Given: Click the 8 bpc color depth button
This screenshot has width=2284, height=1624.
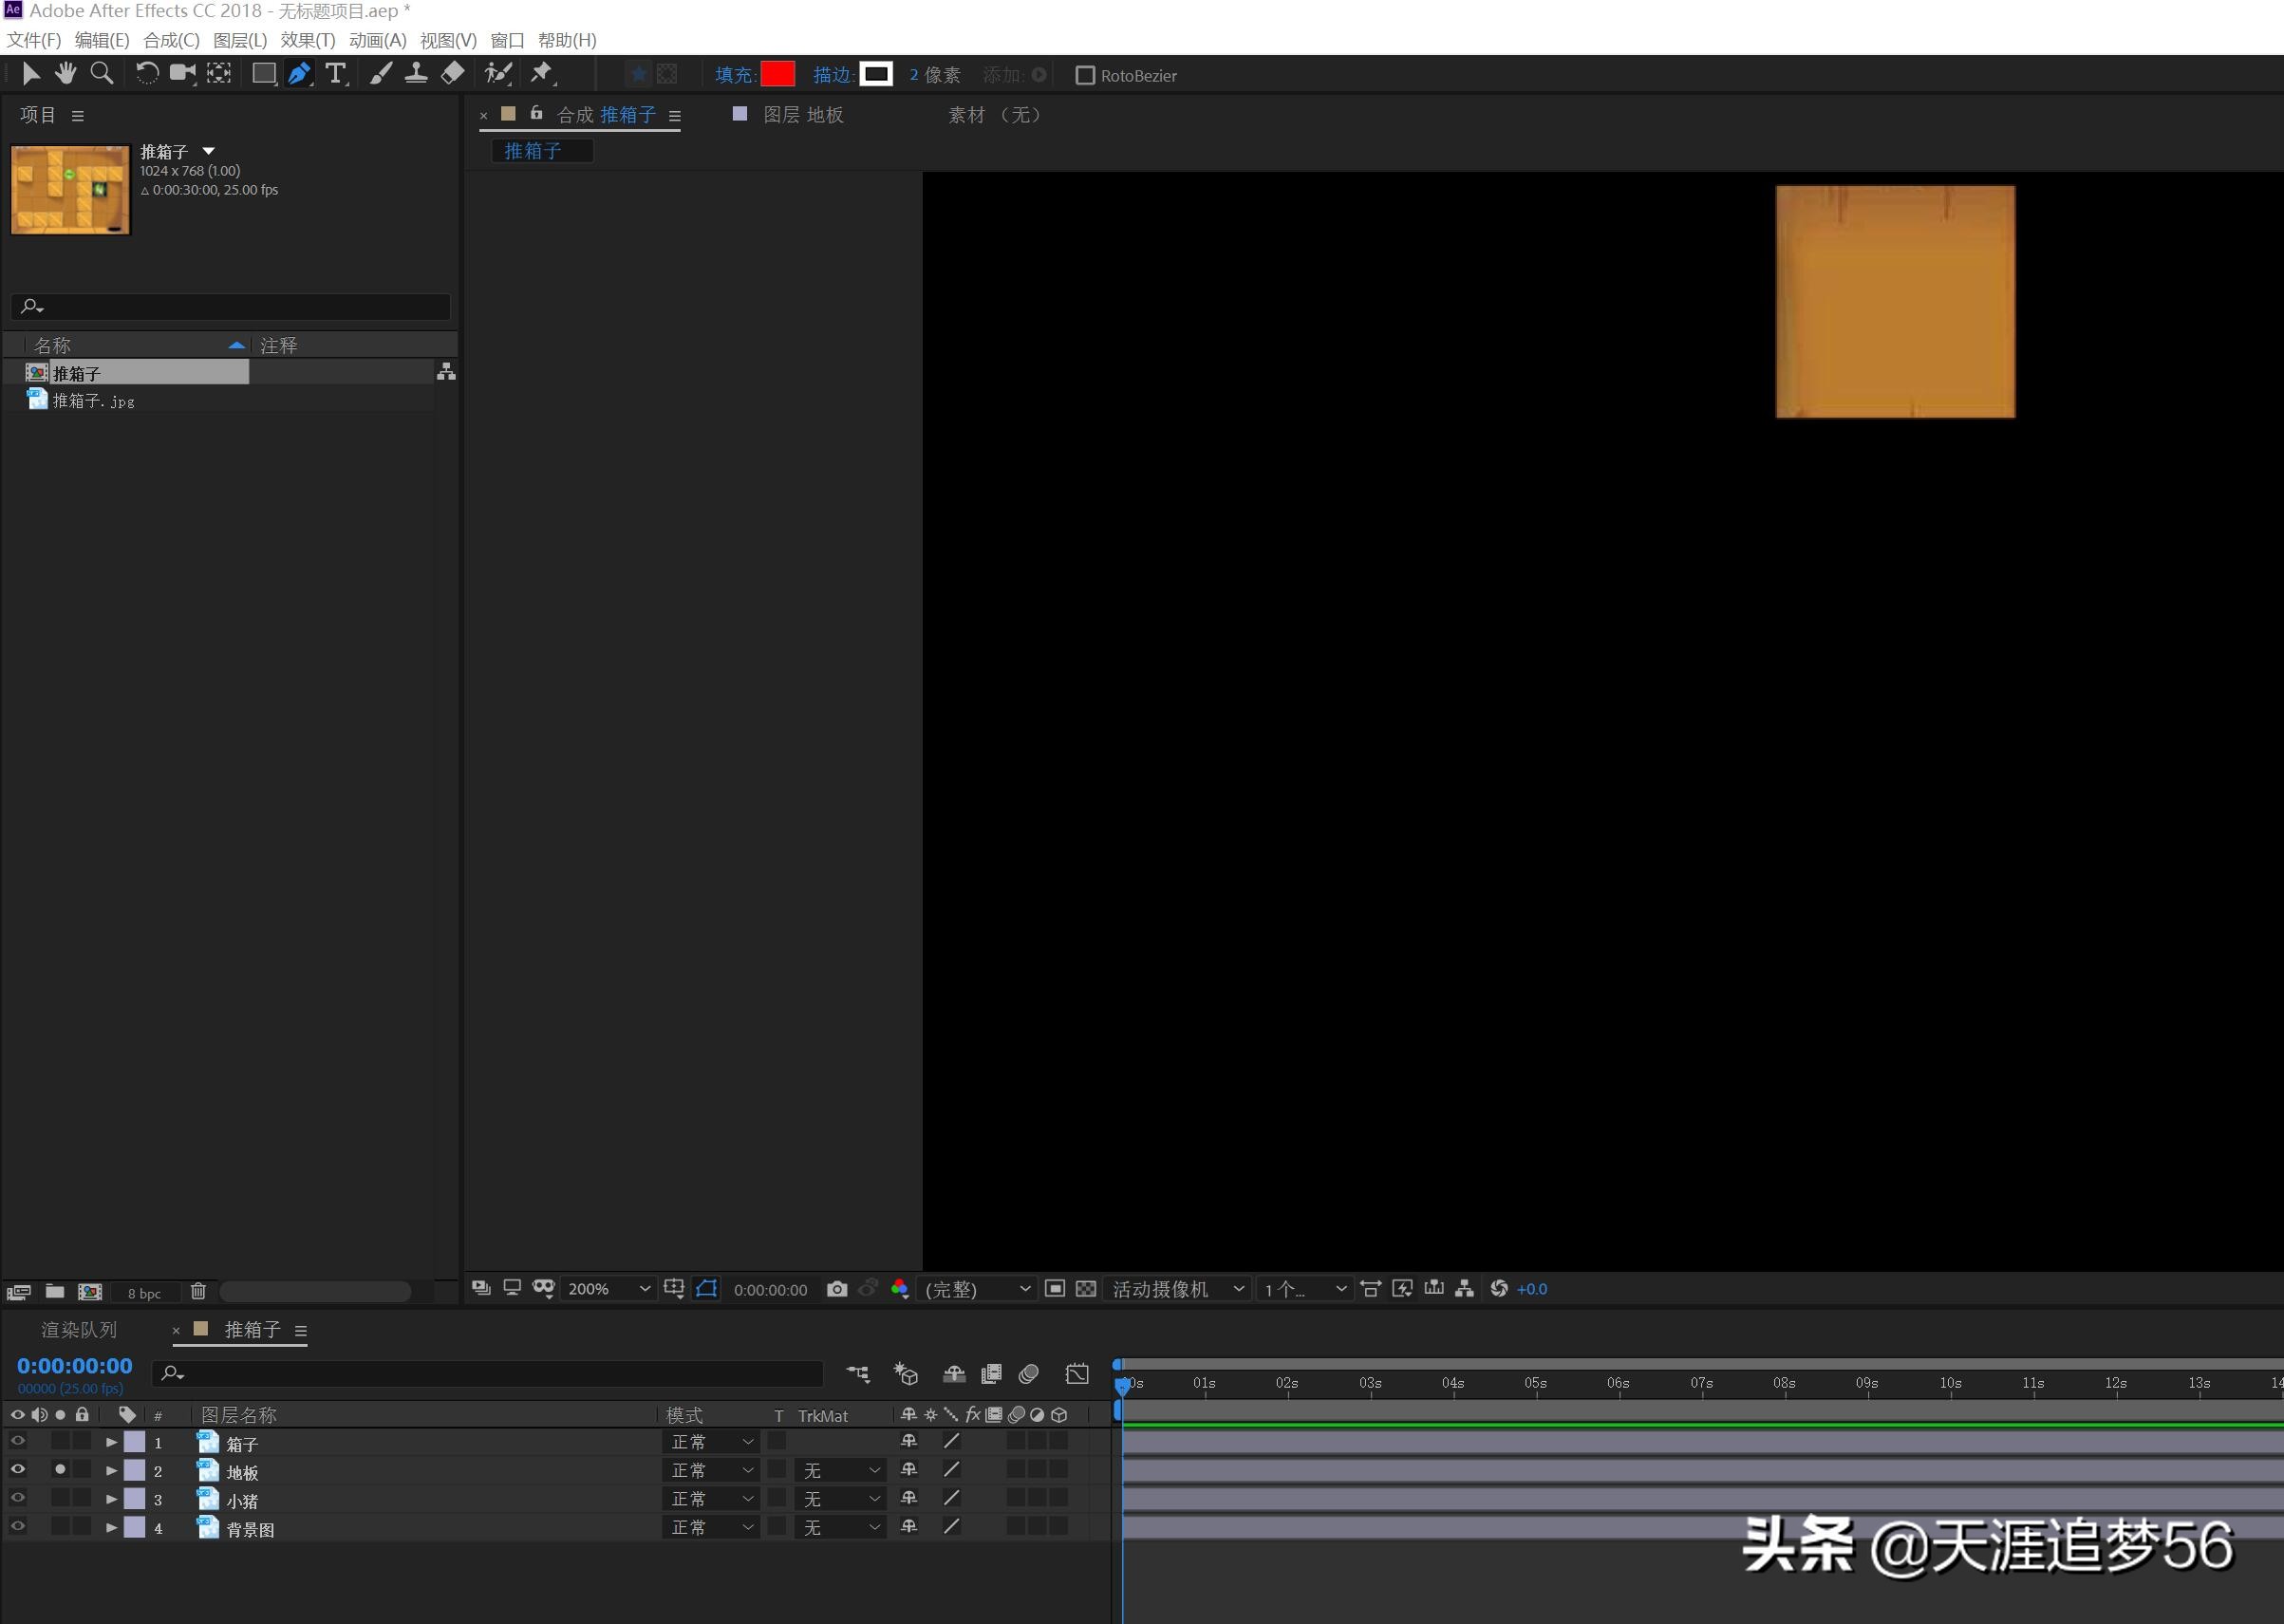Looking at the screenshot, I should click(144, 1293).
